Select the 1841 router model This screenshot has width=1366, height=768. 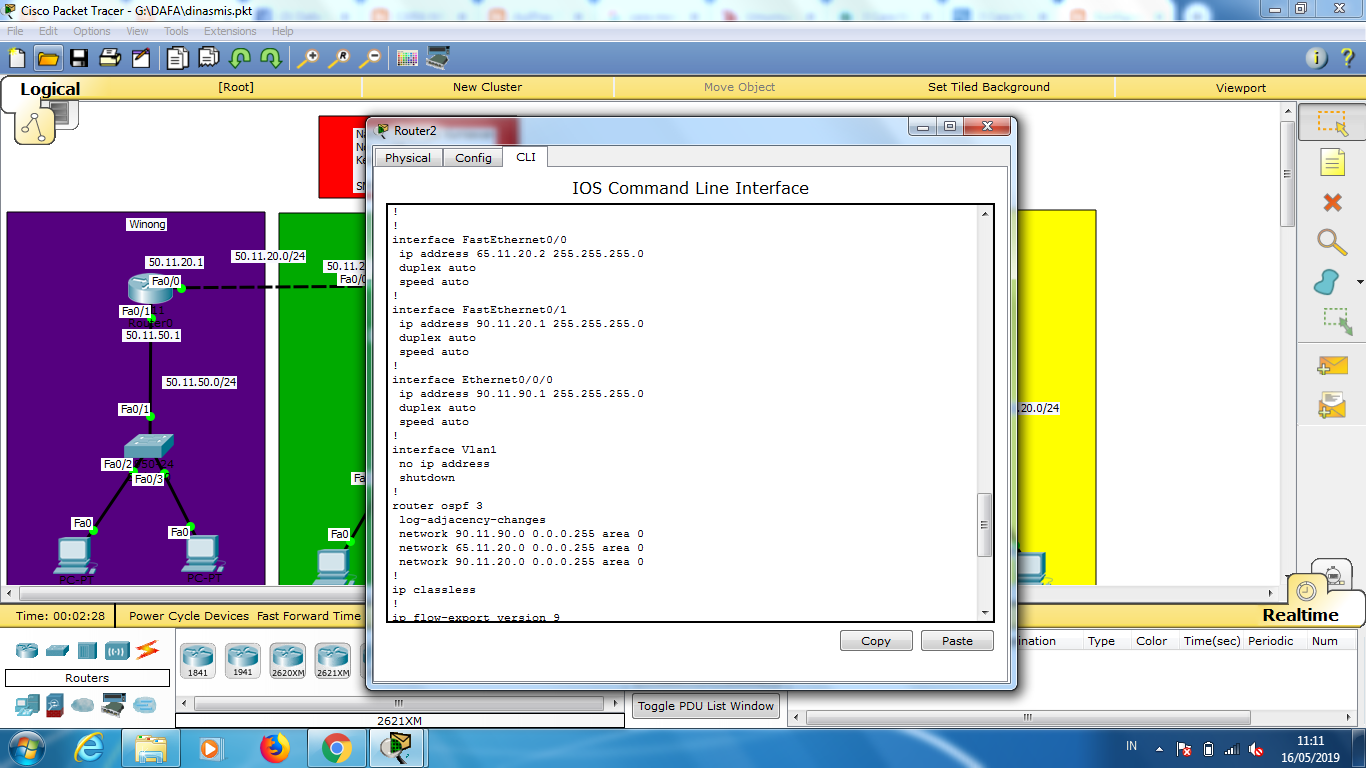click(x=197, y=660)
